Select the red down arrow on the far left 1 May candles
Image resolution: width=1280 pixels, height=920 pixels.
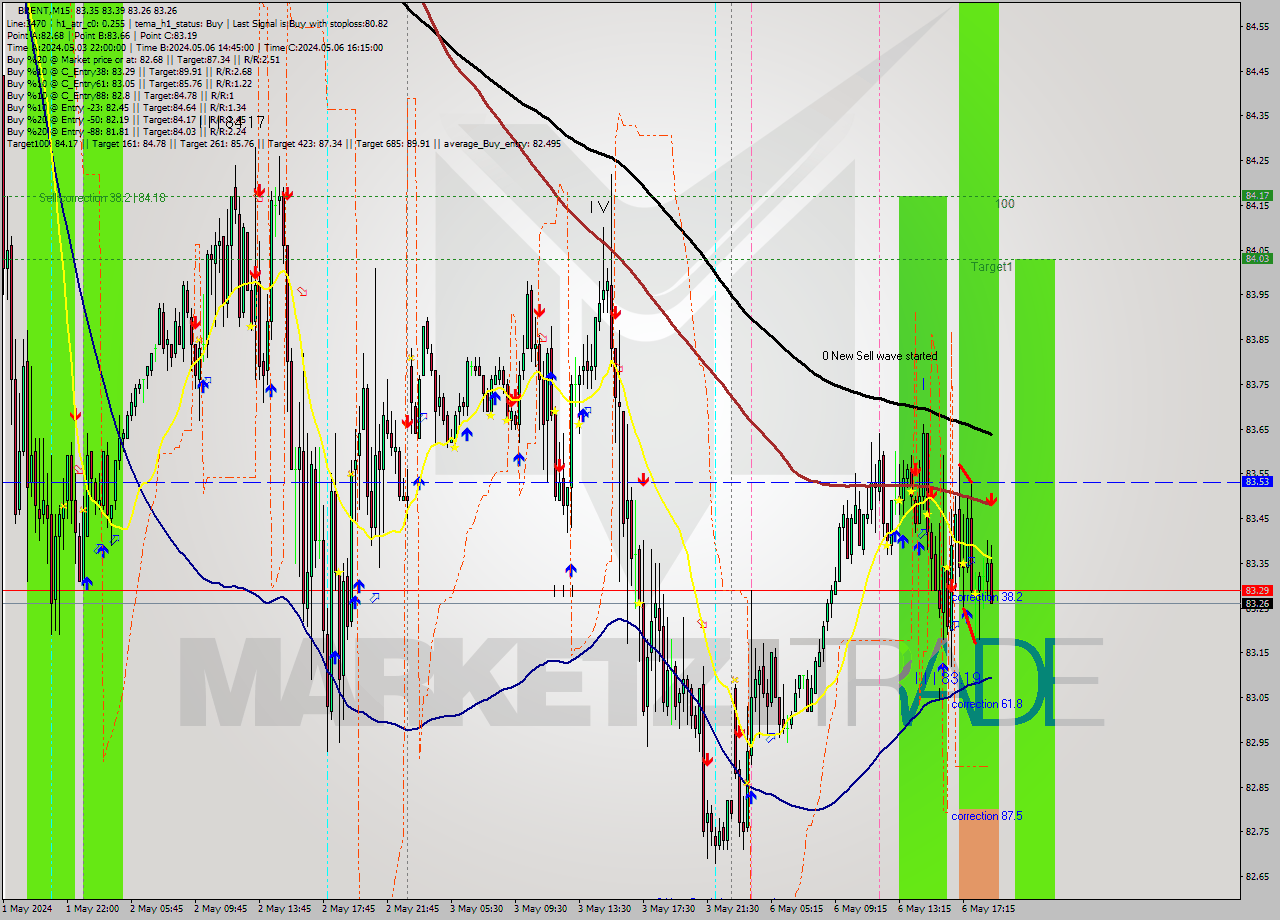[x=75, y=415]
